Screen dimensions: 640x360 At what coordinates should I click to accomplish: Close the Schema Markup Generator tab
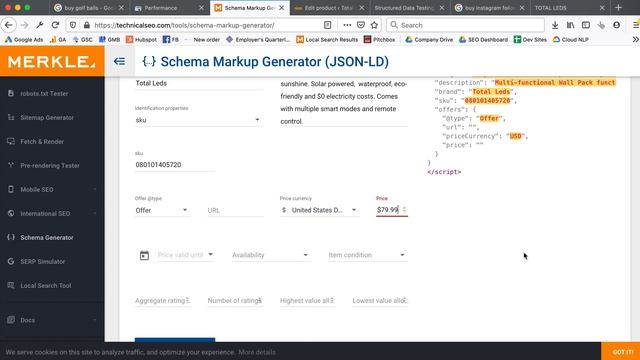282,8
